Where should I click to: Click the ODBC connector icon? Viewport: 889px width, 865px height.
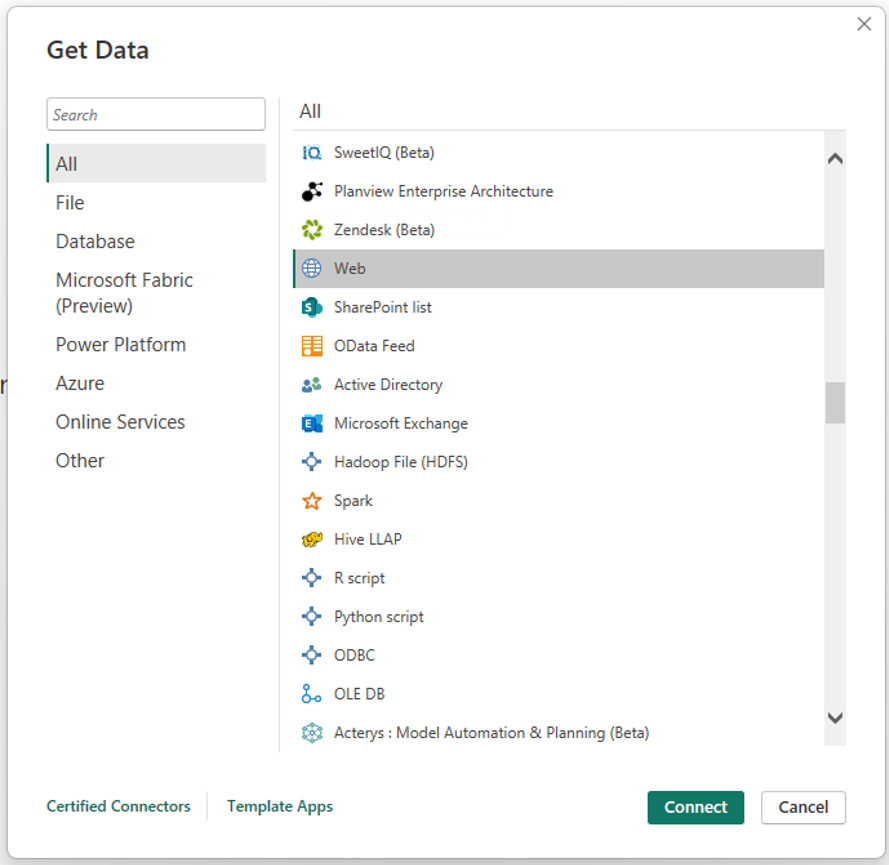pos(312,655)
